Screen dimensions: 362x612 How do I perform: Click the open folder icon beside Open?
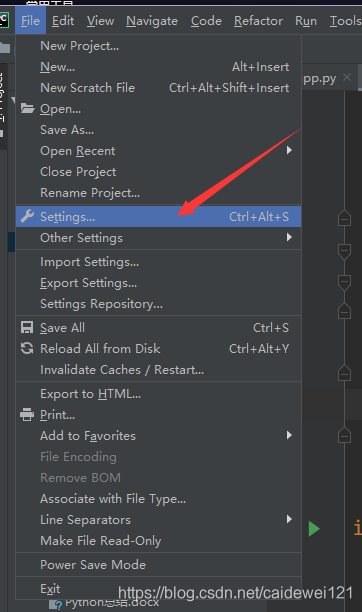point(27,108)
